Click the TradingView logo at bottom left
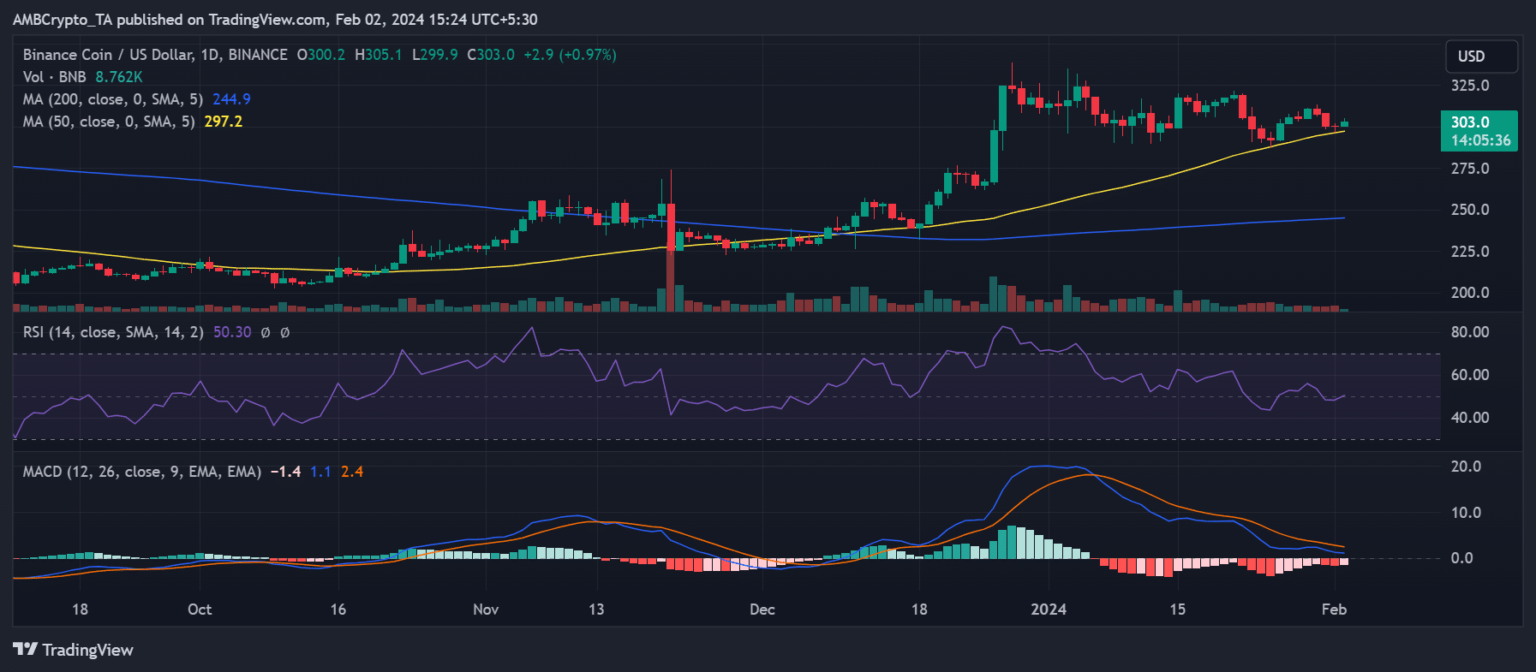This screenshot has width=1536, height=672. tap(72, 649)
